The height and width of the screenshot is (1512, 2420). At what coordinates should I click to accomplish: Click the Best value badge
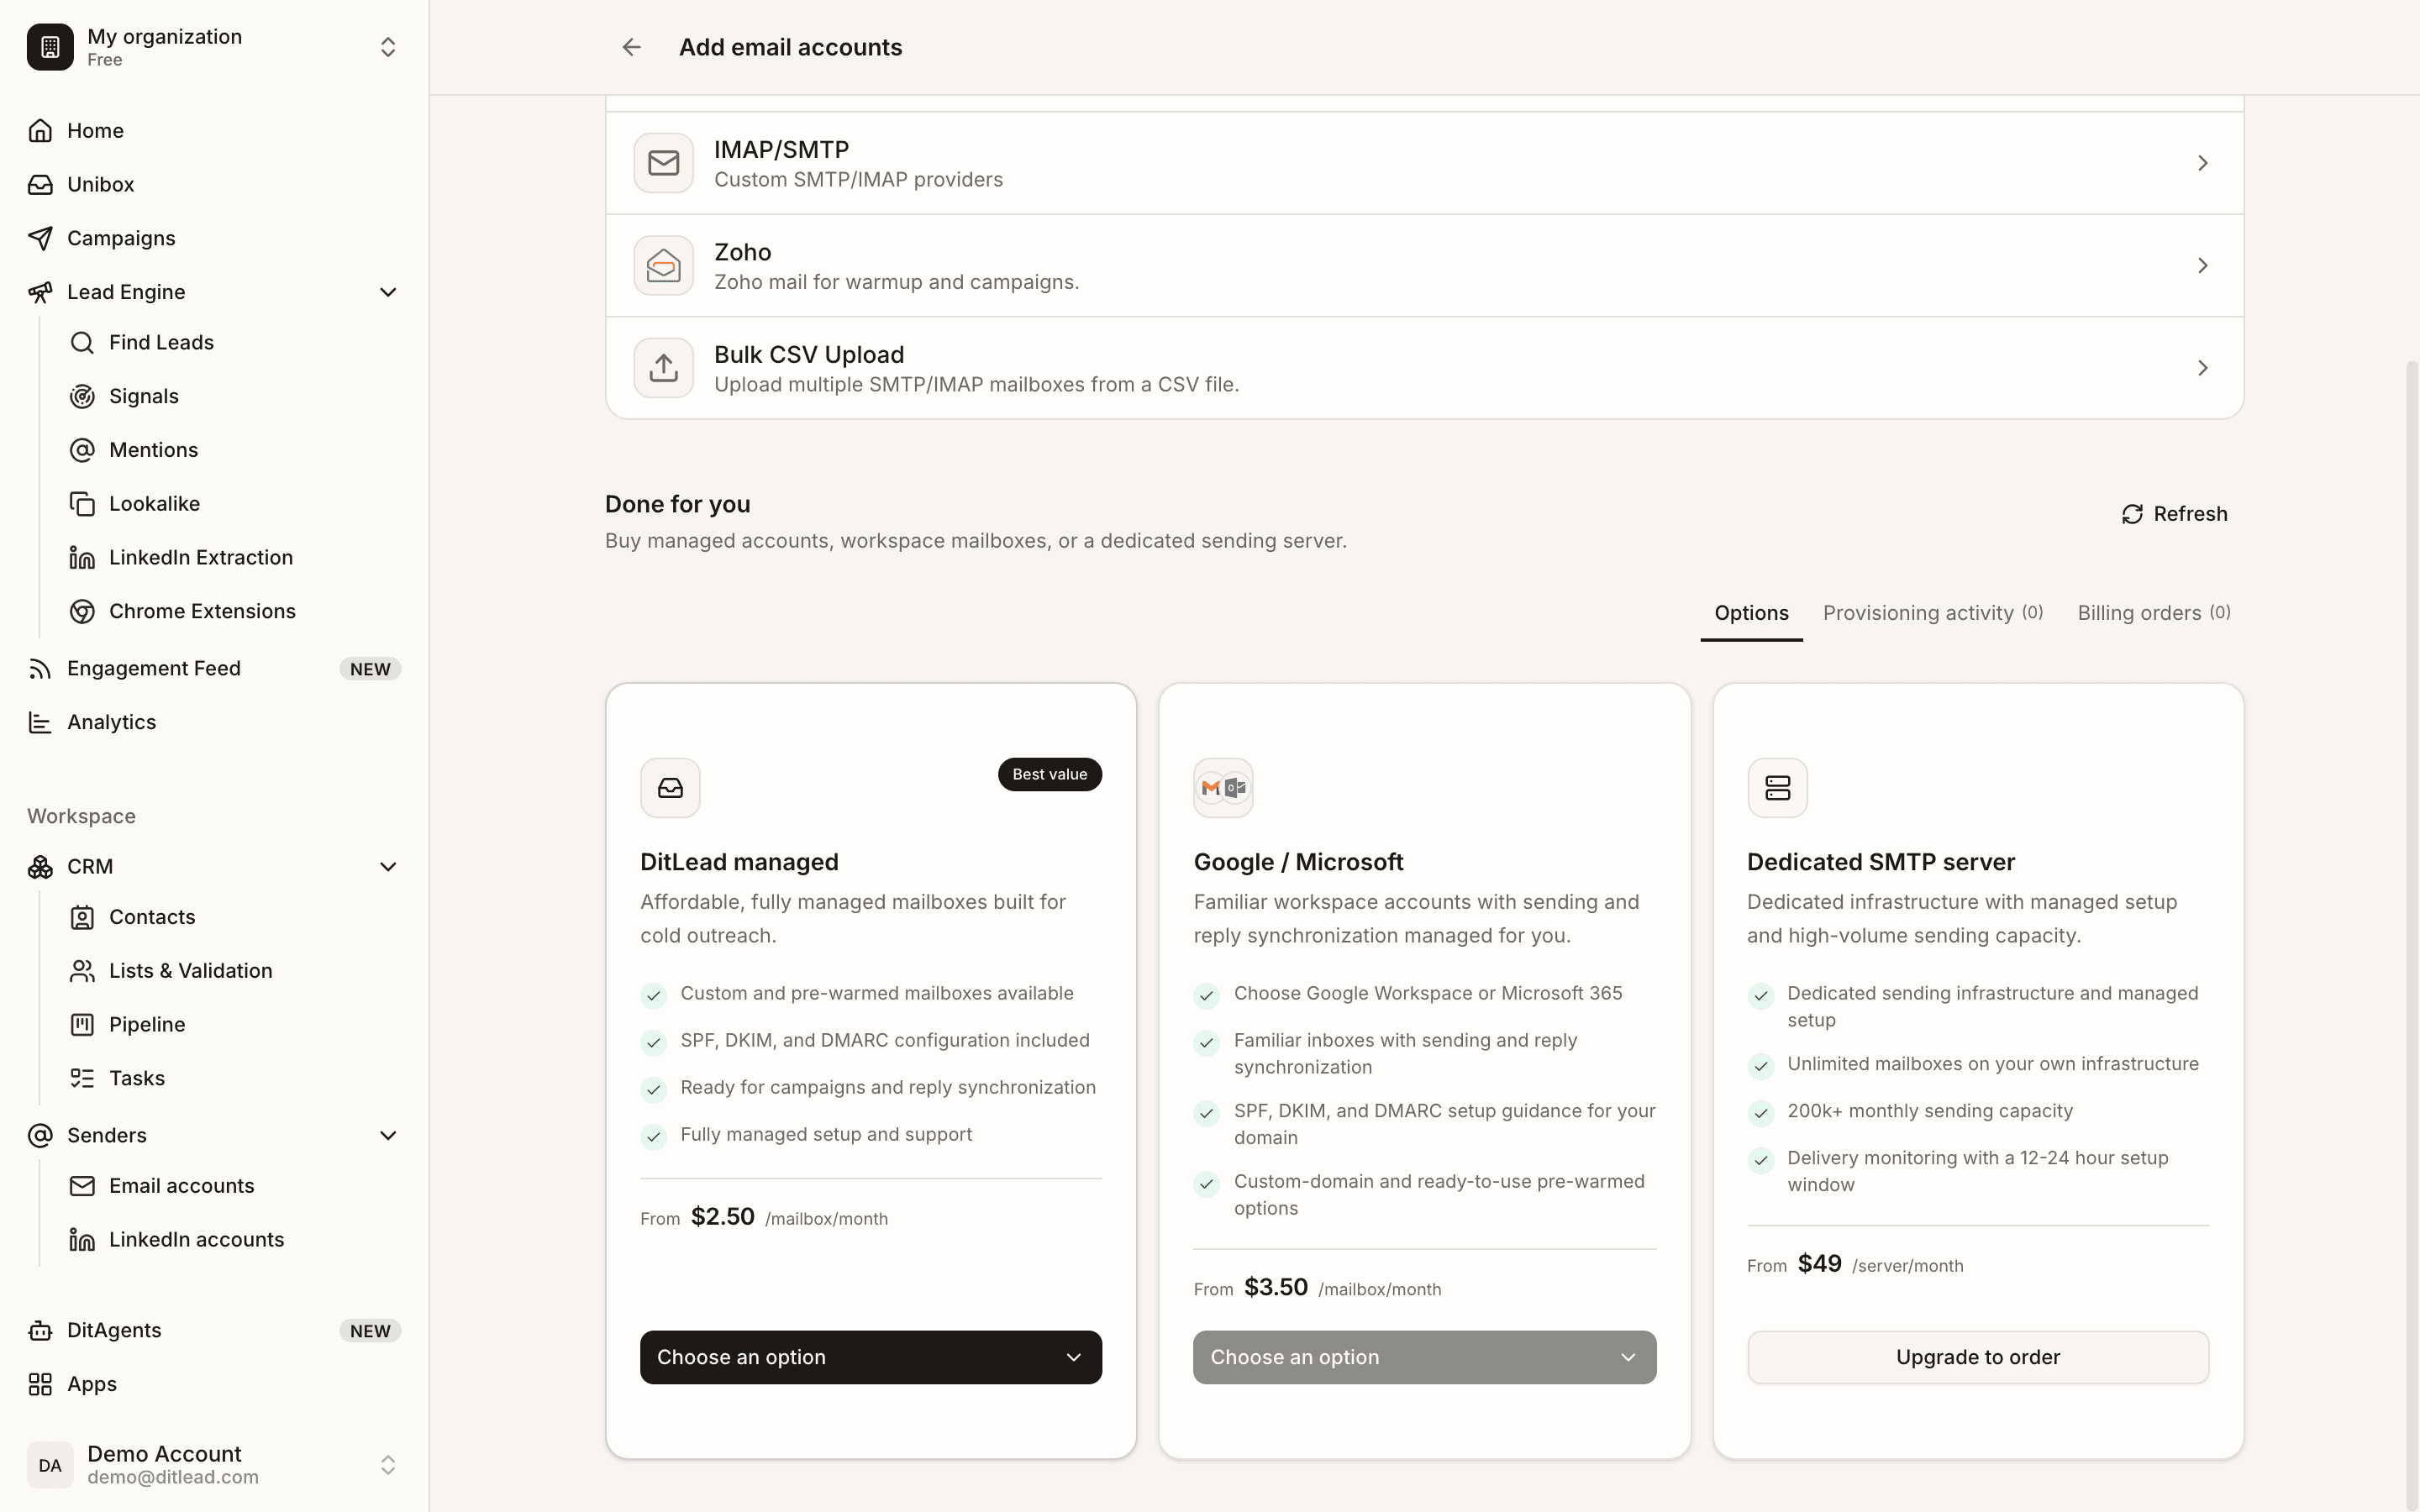coord(1050,775)
